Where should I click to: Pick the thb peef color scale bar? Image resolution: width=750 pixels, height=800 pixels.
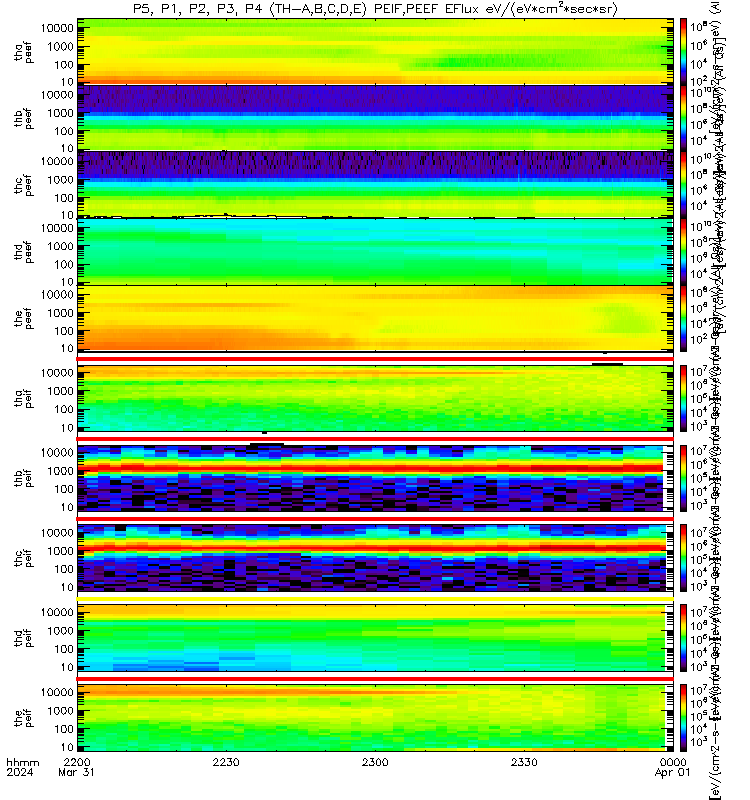[x=683, y=118]
